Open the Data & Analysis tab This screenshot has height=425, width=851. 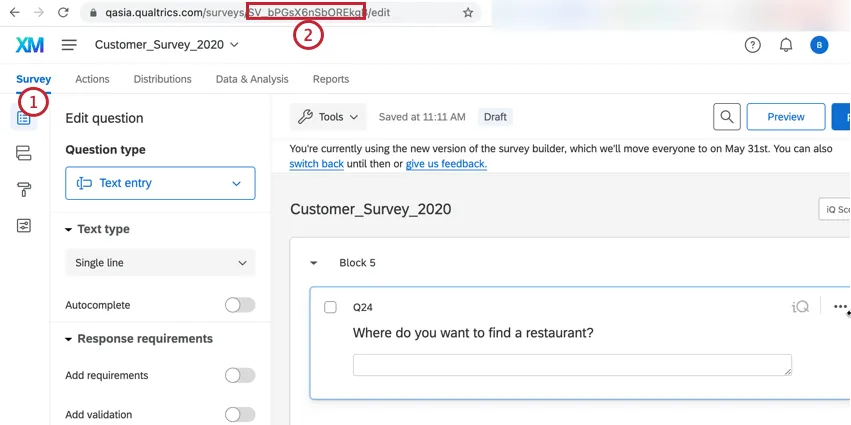coord(252,79)
